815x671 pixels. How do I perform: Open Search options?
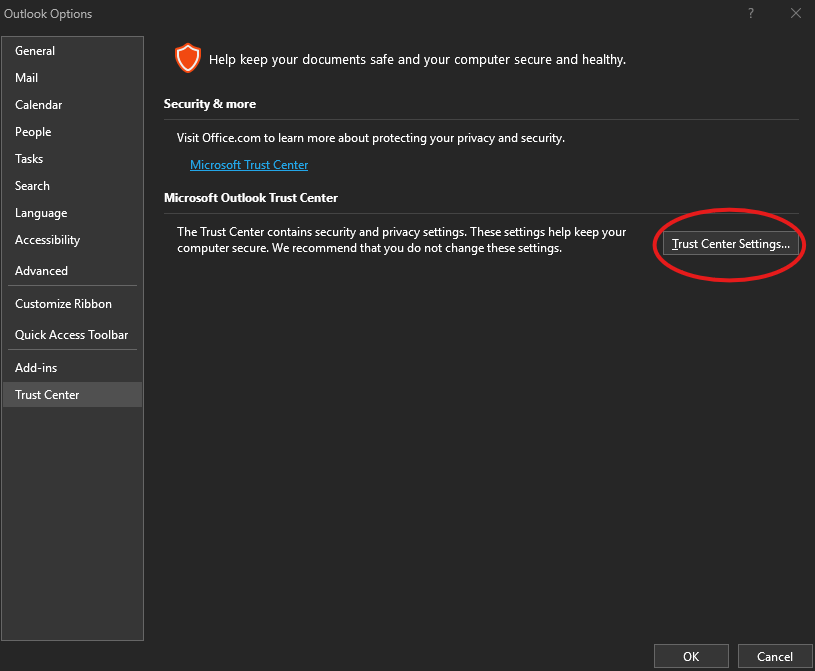(32, 185)
